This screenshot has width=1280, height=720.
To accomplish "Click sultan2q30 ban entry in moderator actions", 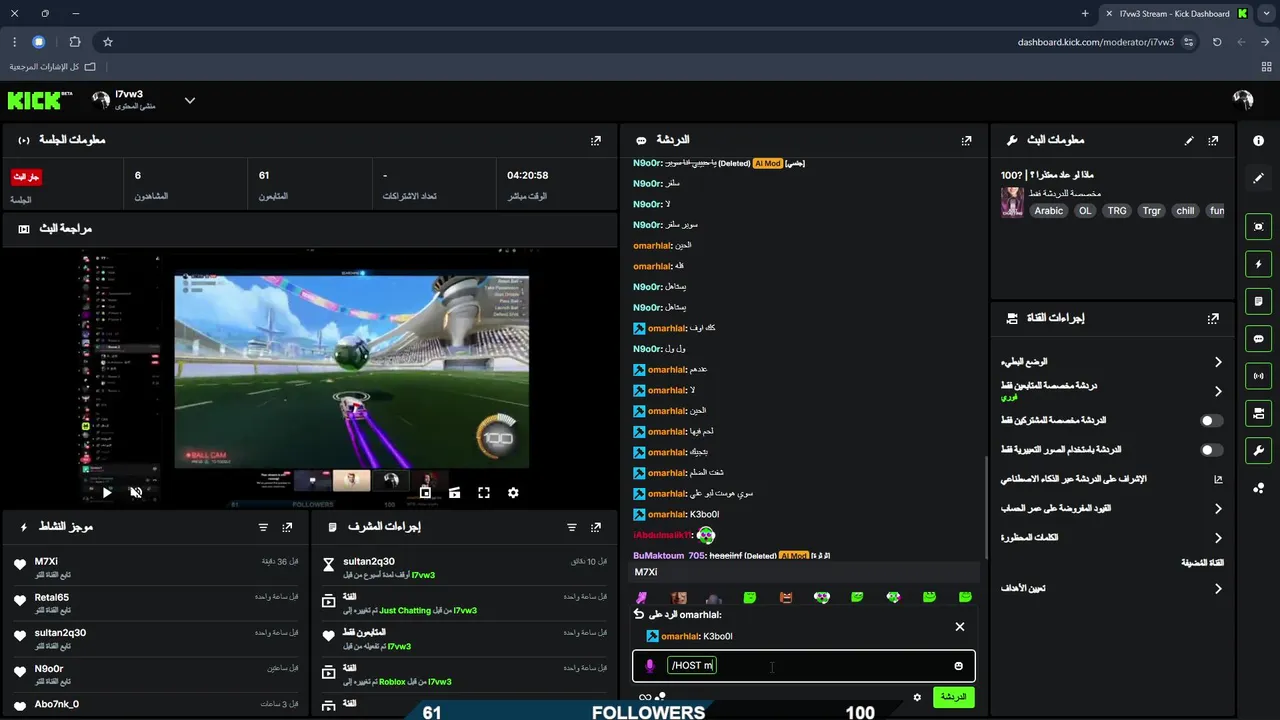I will 464,567.
